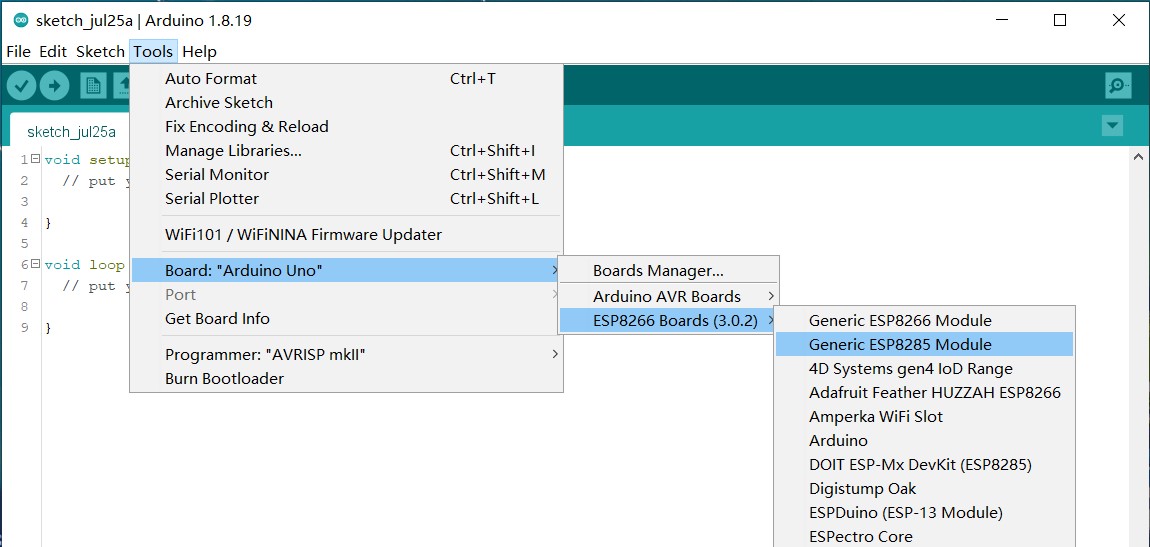Image resolution: width=1150 pixels, height=547 pixels.
Task: Click the Upload arrow toolbar icon
Action: coord(54,86)
